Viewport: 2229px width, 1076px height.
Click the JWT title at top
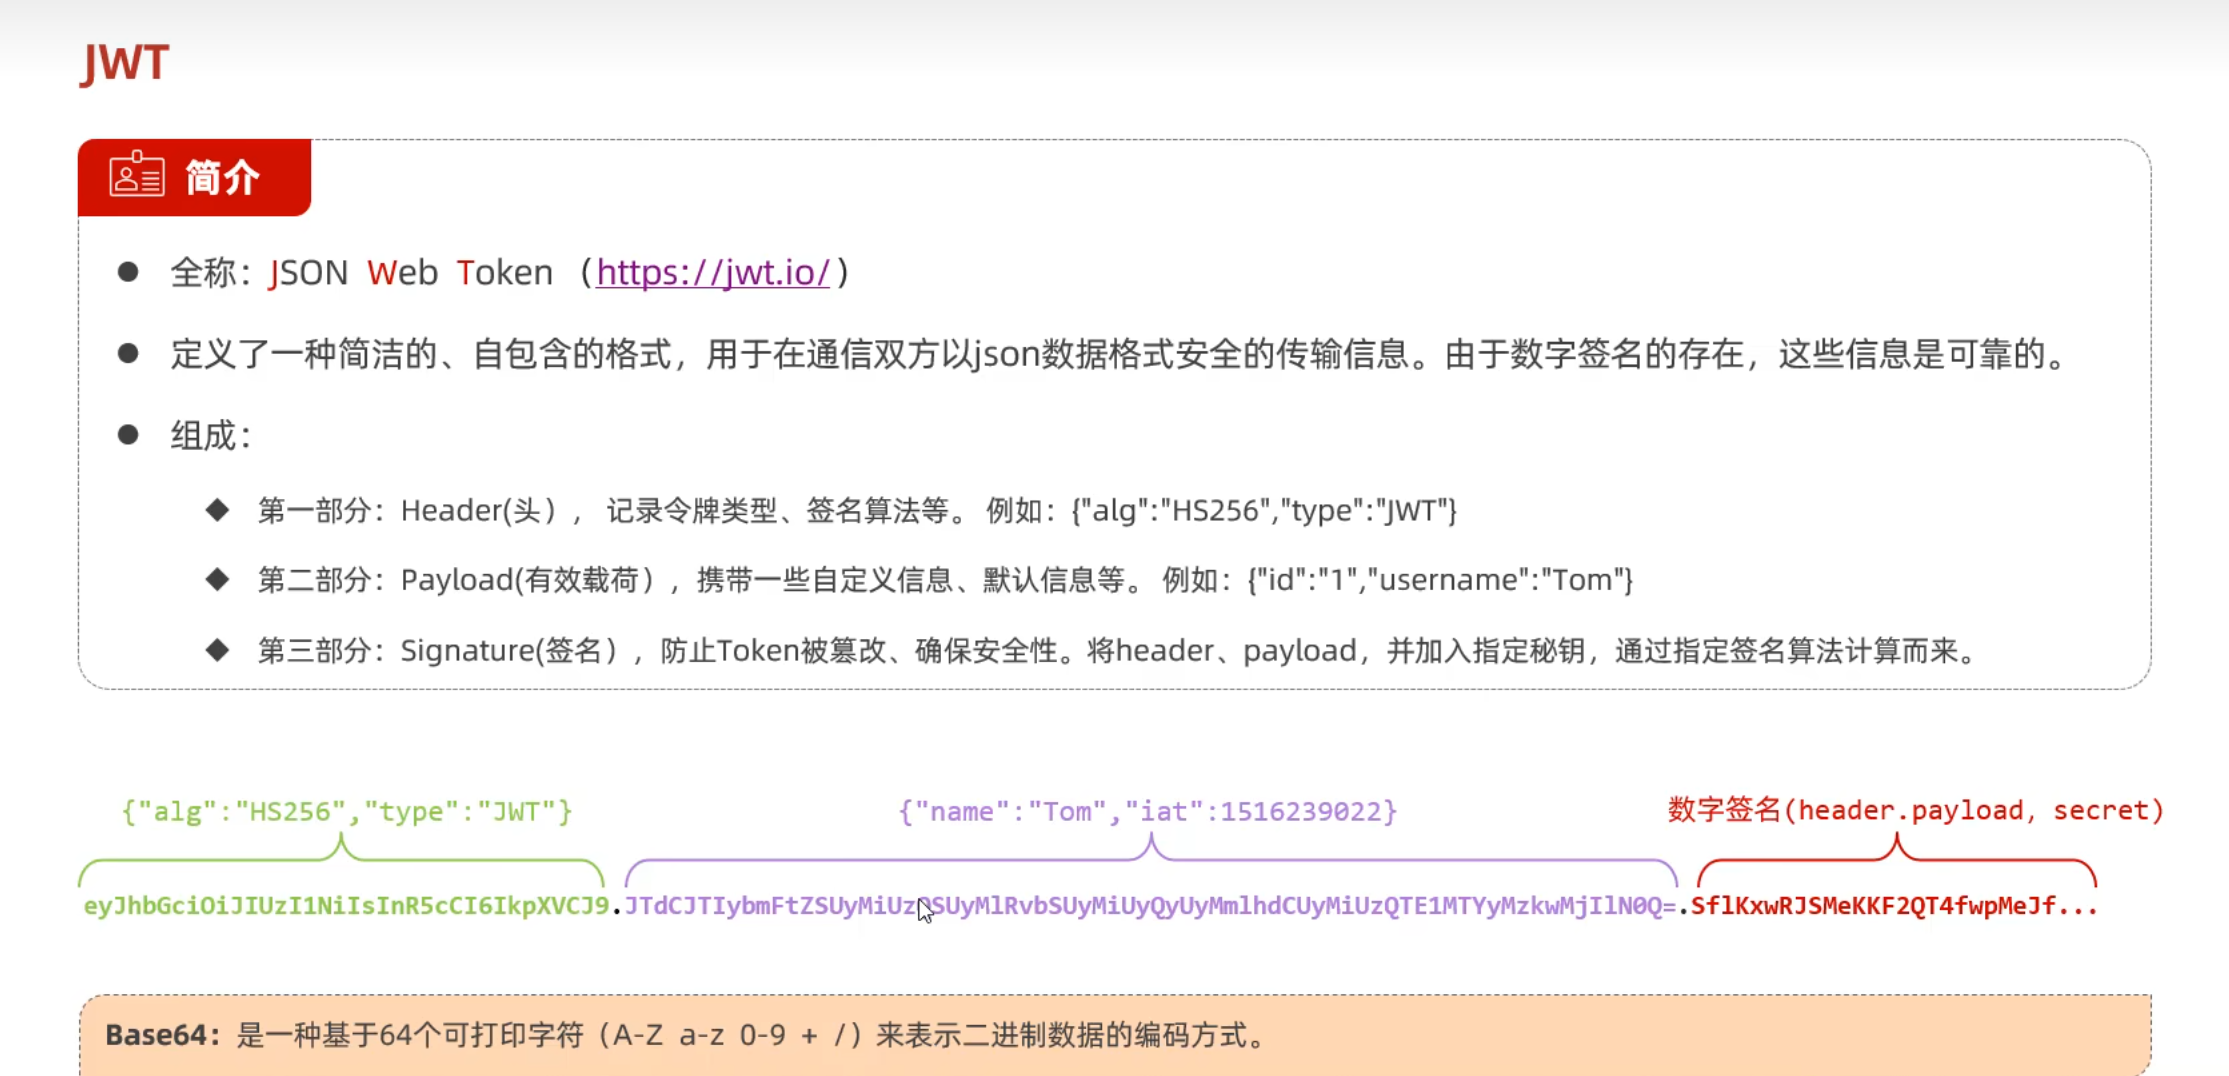(125, 63)
